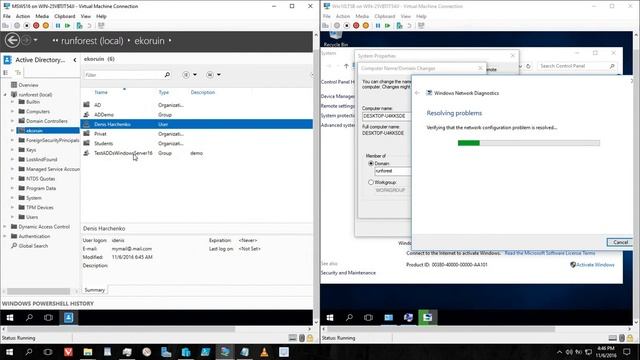The width and height of the screenshot is (640, 360).
Task: Click the back arrow in Active Directory Administrative Center
Action: [12, 40]
